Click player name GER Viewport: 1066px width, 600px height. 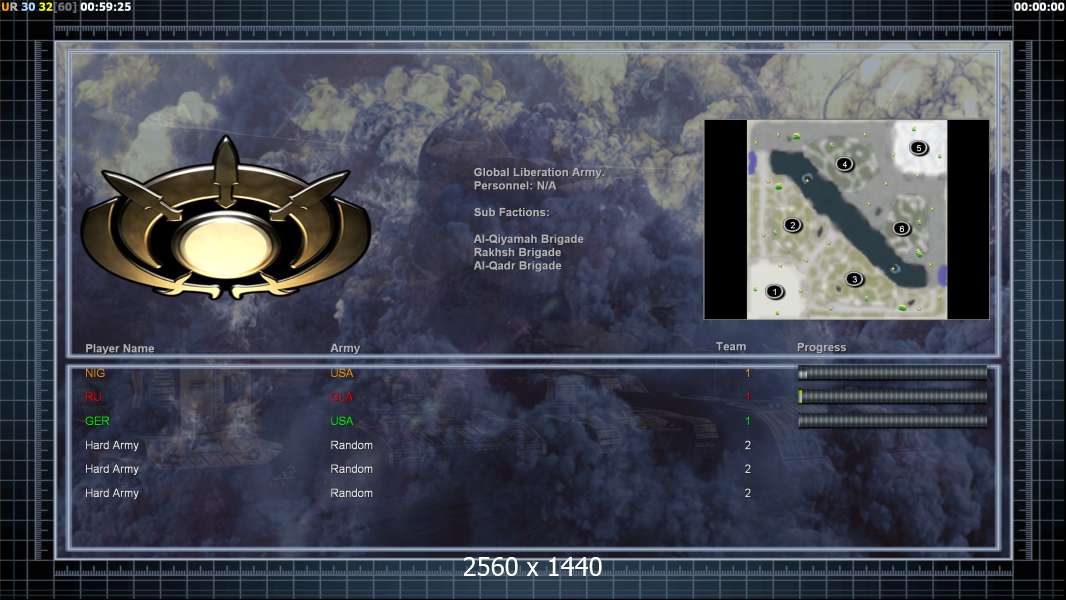coord(97,421)
